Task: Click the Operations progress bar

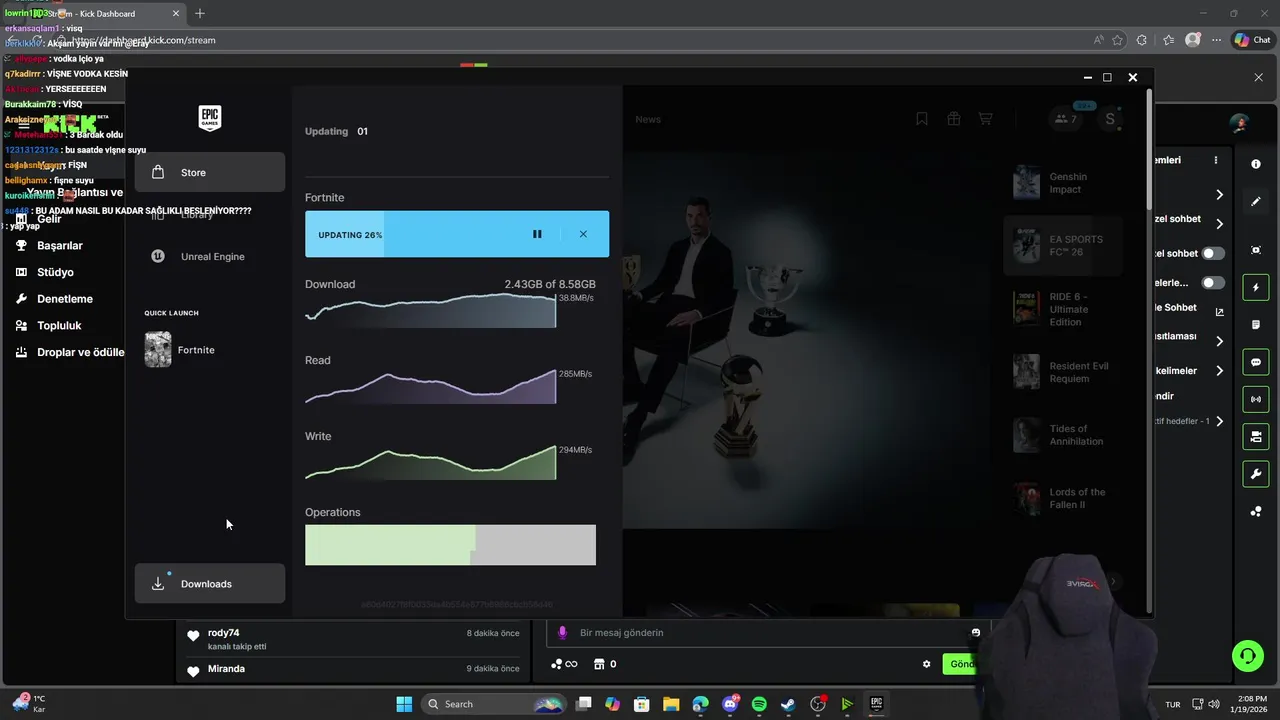Action: tap(450, 545)
